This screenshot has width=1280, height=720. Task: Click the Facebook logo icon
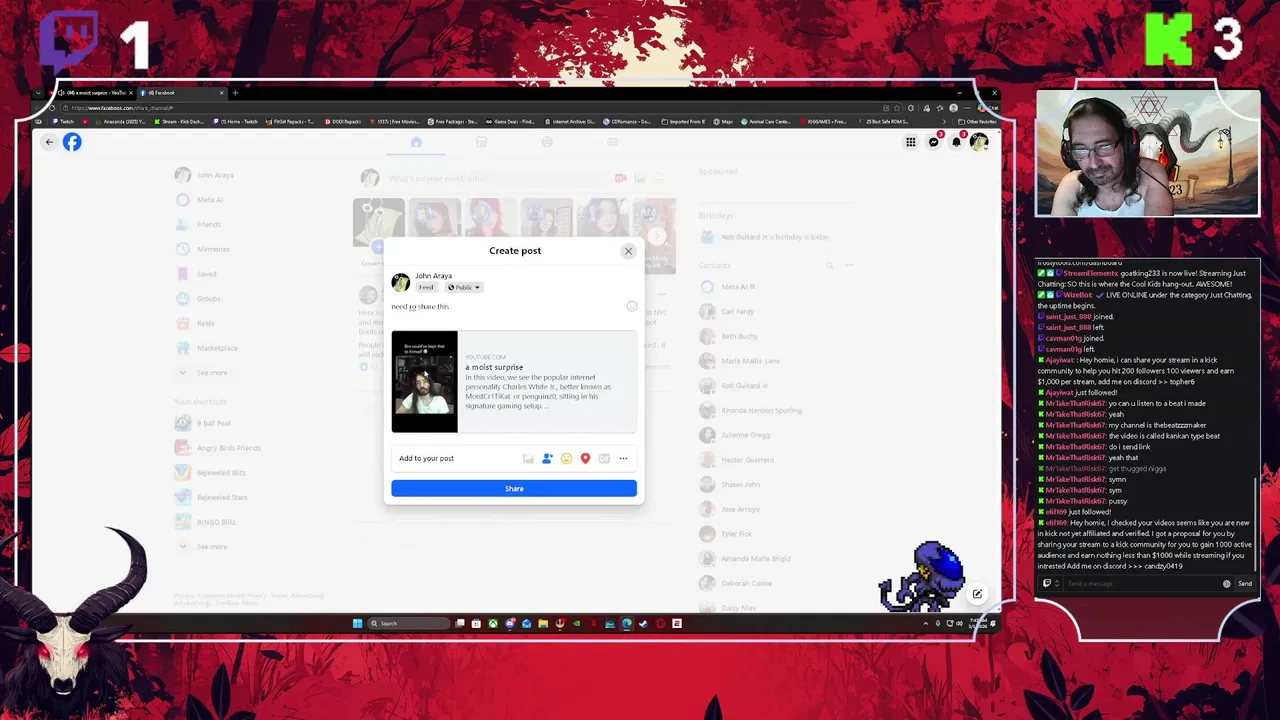click(72, 142)
